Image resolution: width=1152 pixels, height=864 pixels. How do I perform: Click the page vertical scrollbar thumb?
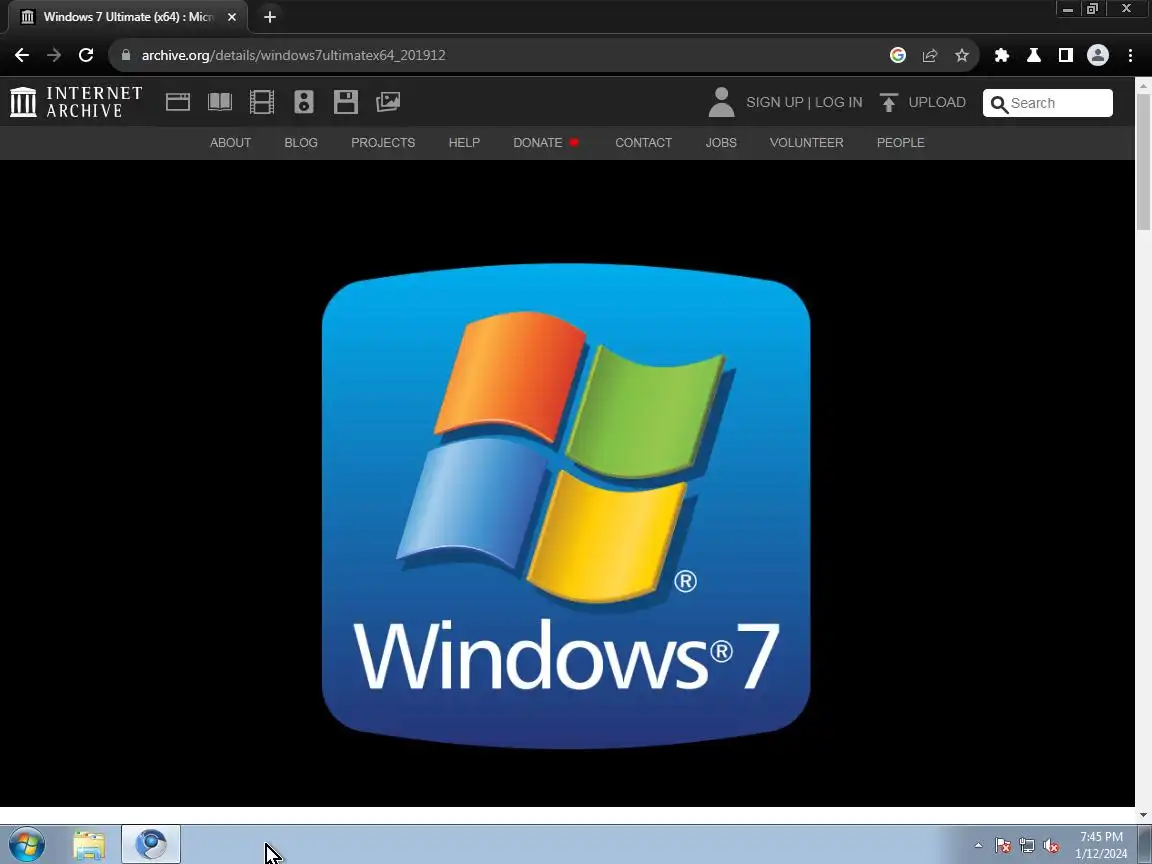[1143, 162]
